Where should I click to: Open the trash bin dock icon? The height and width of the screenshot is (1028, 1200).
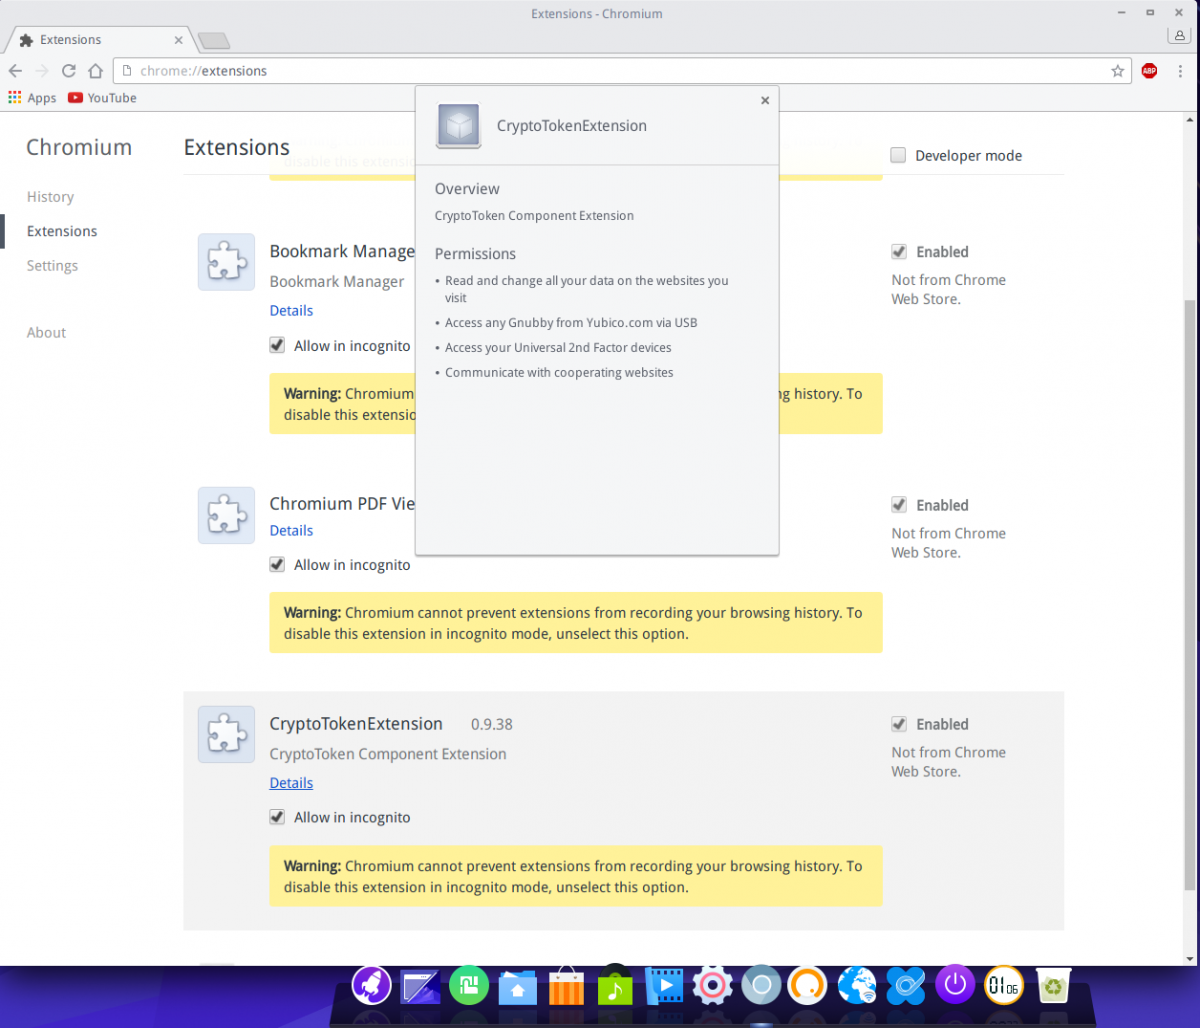[x=1053, y=986]
